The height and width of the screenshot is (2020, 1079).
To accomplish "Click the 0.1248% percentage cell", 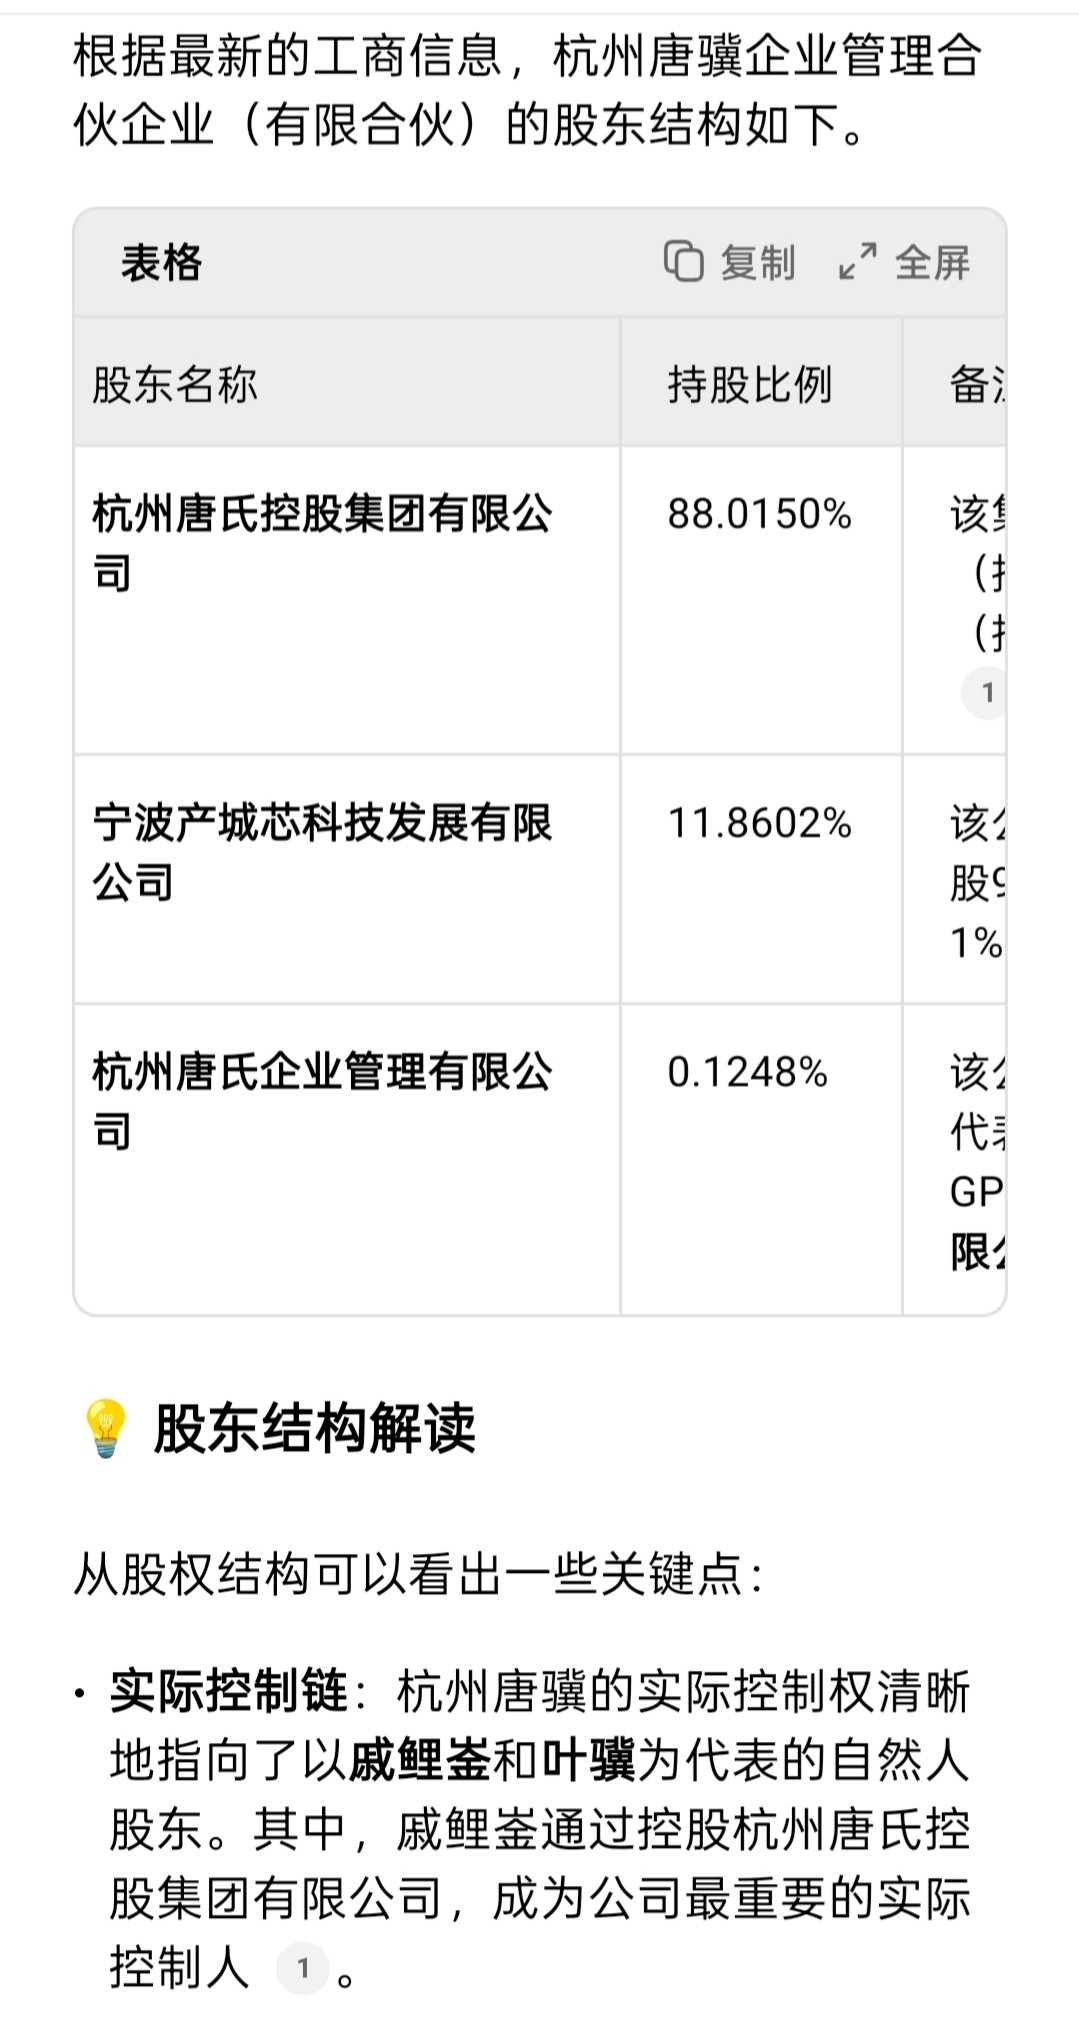I will [747, 1073].
